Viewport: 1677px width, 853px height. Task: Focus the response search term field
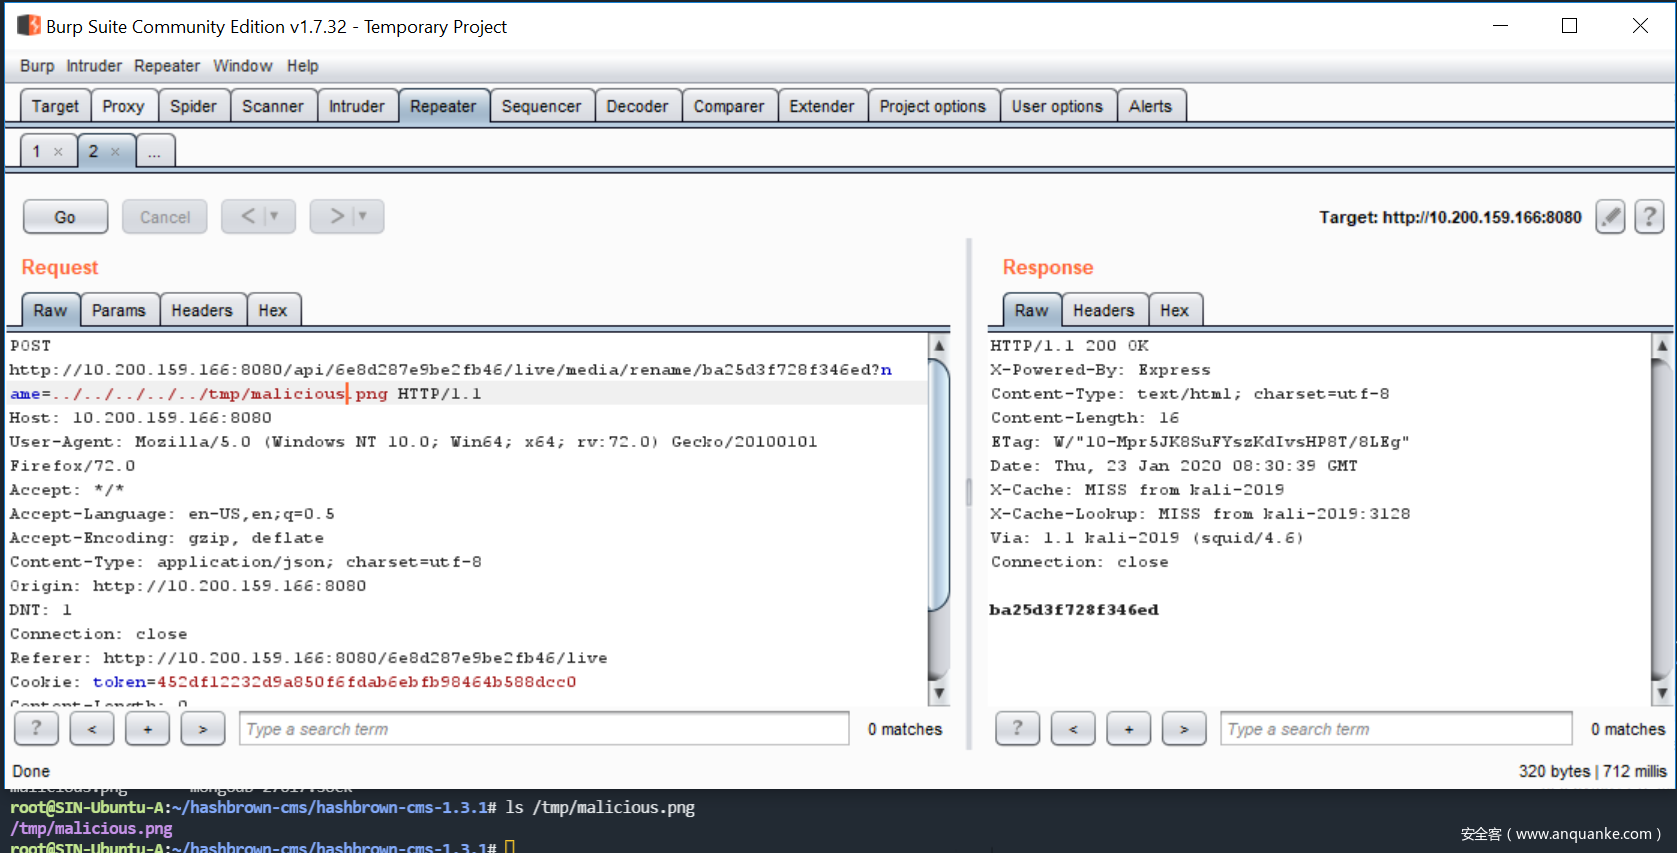[1396, 729]
